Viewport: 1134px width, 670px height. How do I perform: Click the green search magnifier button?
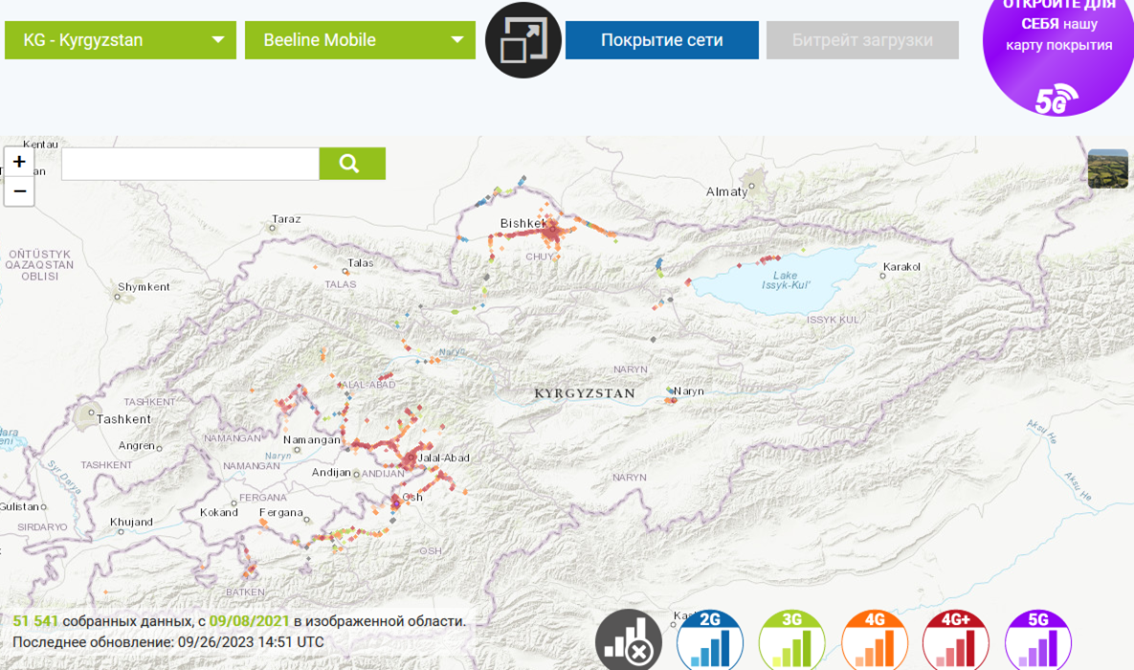[352, 164]
